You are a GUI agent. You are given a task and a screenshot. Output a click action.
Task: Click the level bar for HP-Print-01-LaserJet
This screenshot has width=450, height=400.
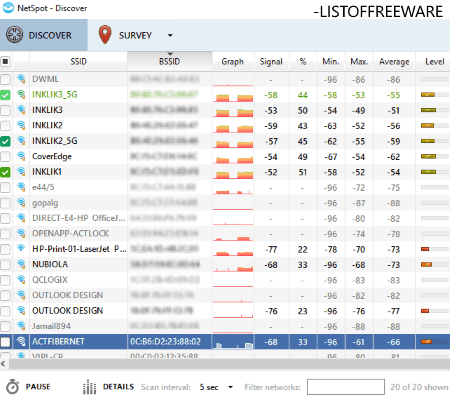click(x=434, y=249)
